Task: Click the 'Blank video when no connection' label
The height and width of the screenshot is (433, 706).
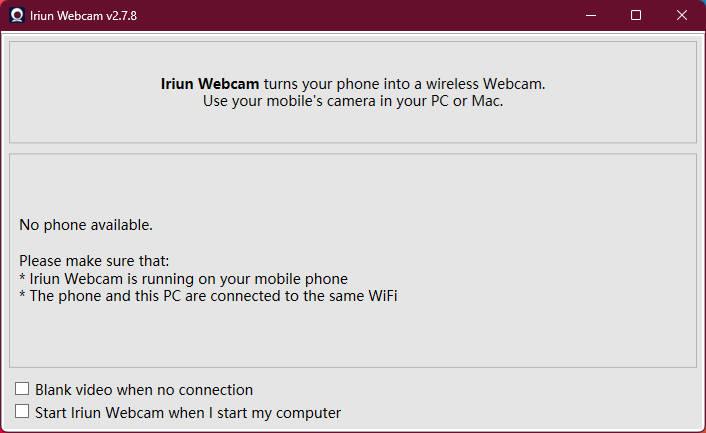Action: click(x=144, y=390)
